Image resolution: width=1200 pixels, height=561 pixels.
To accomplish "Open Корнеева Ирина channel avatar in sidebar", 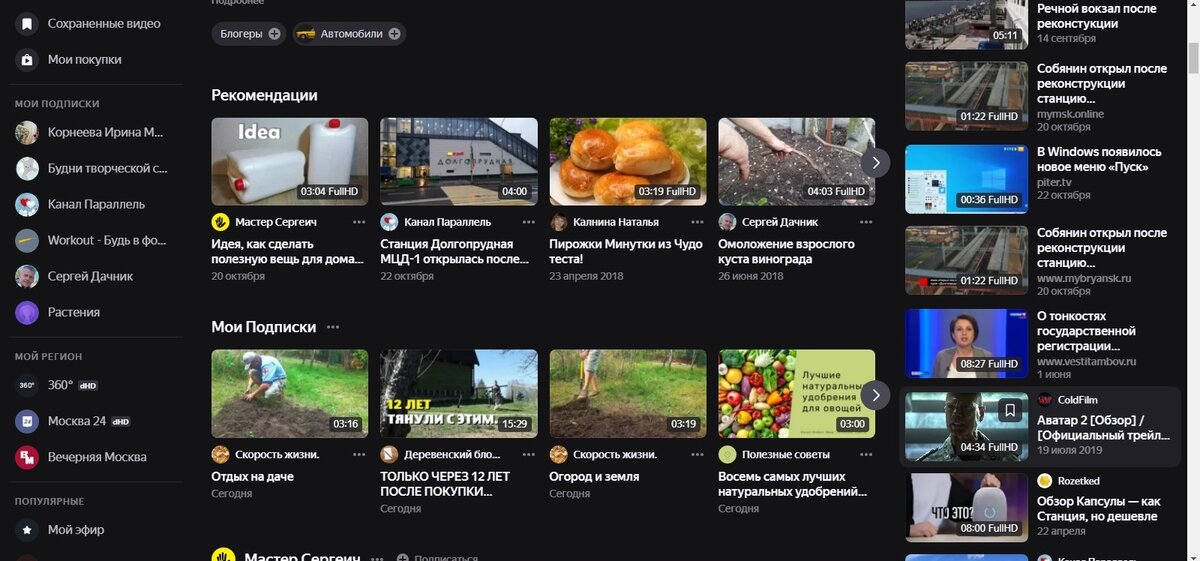I will point(27,132).
